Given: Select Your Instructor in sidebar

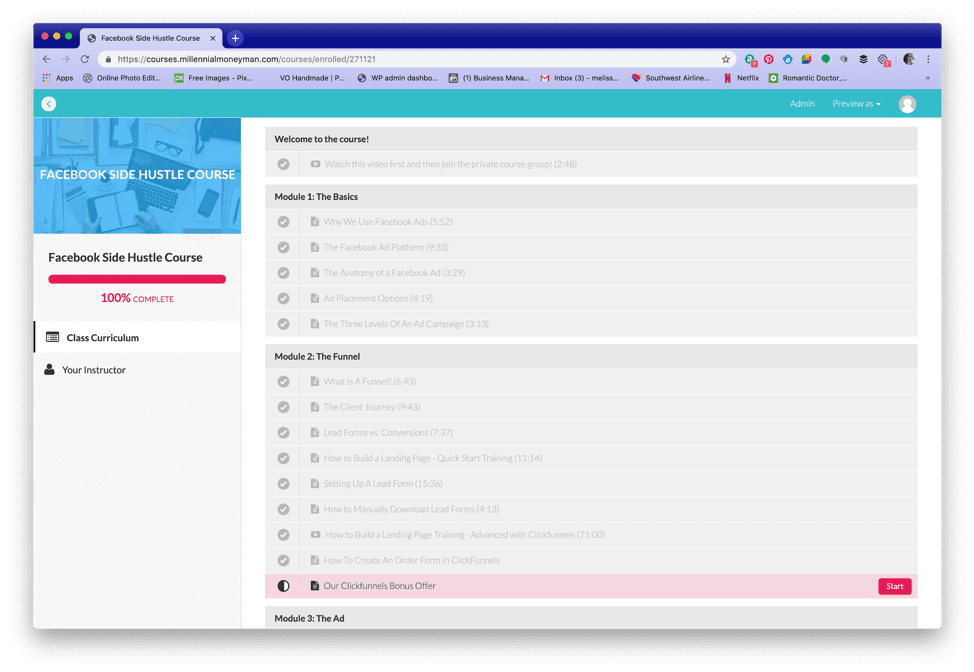Looking at the screenshot, I should tap(93, 370).
